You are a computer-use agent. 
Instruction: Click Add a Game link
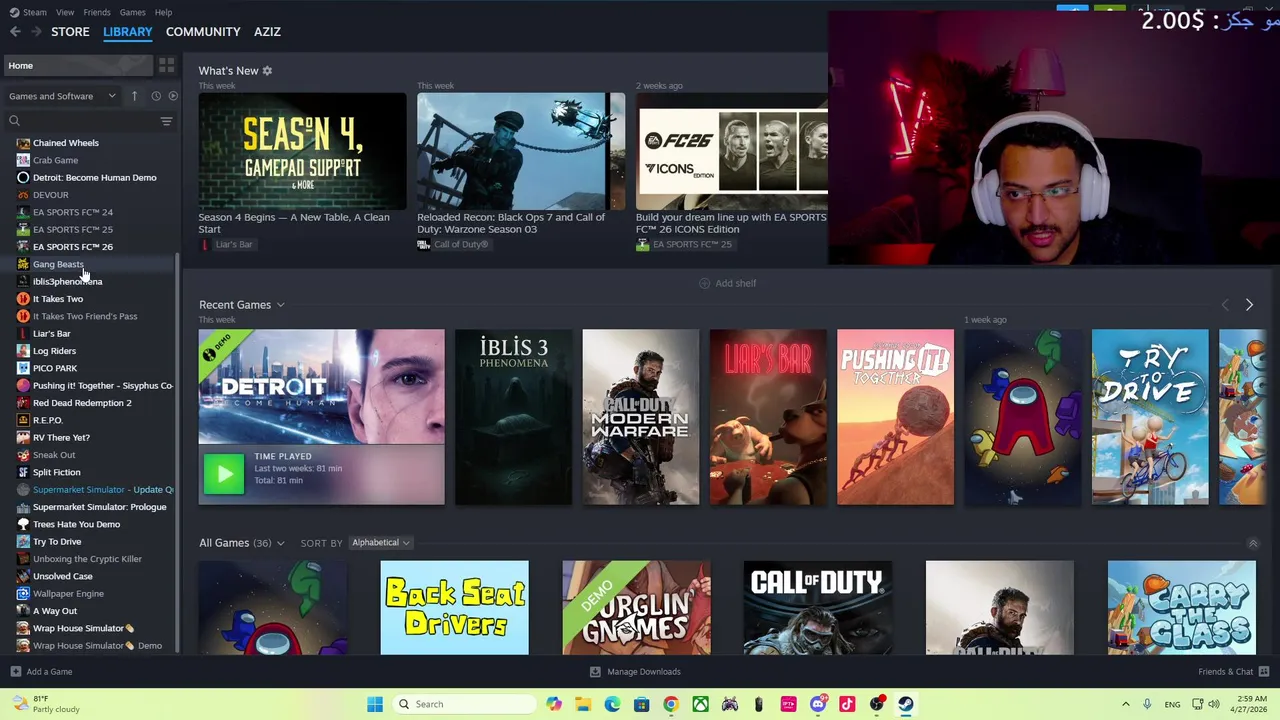[49, 672]
